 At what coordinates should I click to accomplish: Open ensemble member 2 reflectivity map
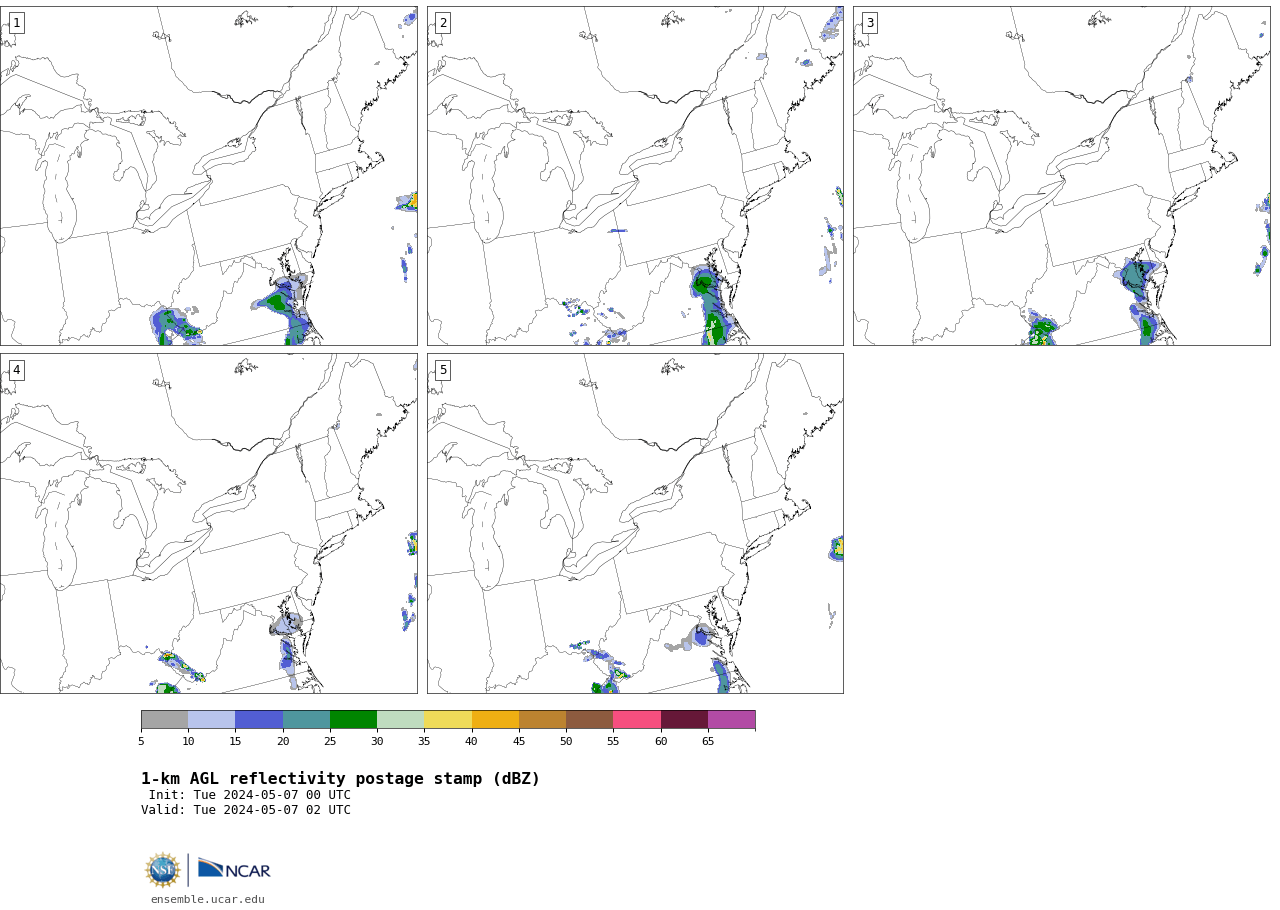(x=635, y=176)
